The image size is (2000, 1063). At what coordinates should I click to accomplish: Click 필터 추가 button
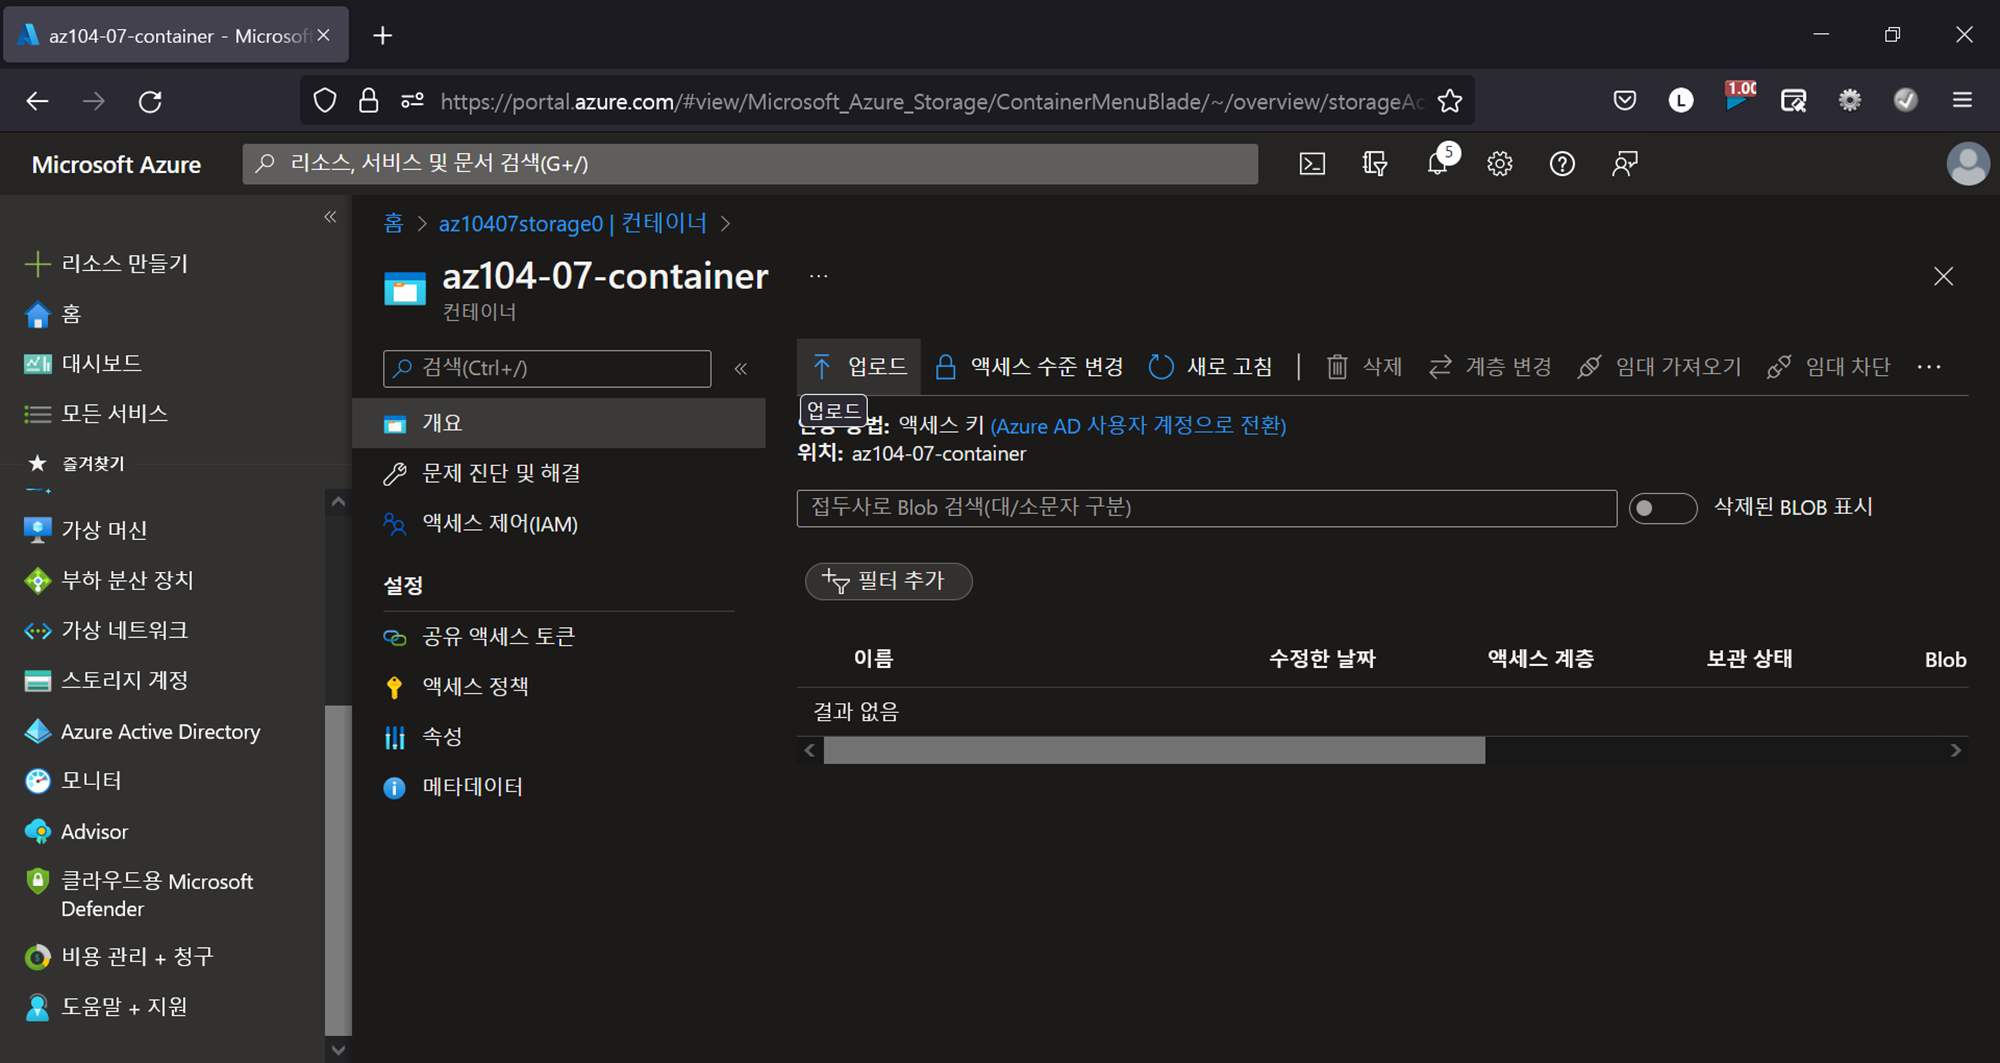(888, 581)
